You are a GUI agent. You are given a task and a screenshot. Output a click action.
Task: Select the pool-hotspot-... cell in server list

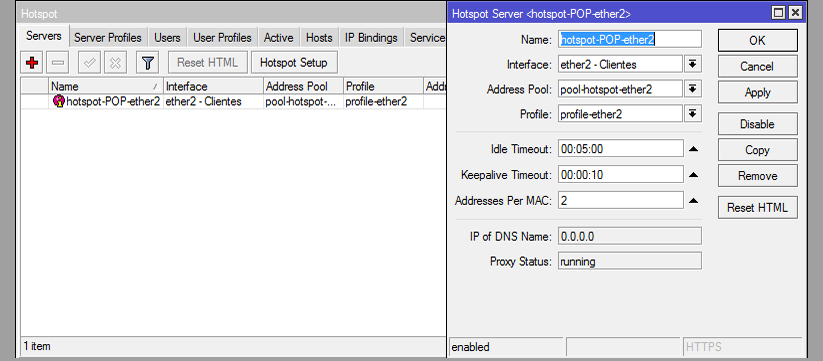[303, 102]
